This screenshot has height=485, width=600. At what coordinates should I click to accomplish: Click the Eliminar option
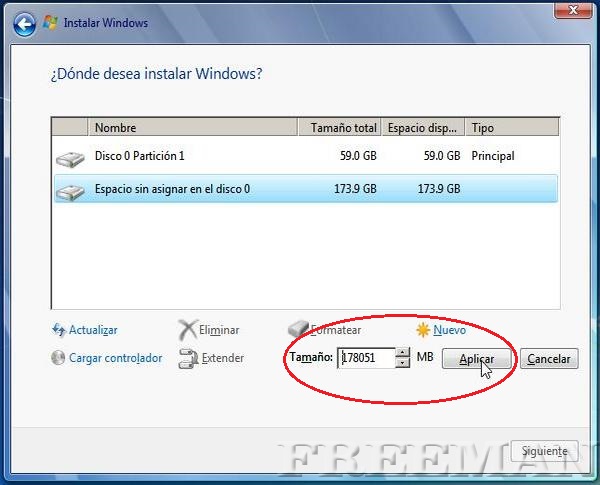pyautogui.click(x=219, y=330)
